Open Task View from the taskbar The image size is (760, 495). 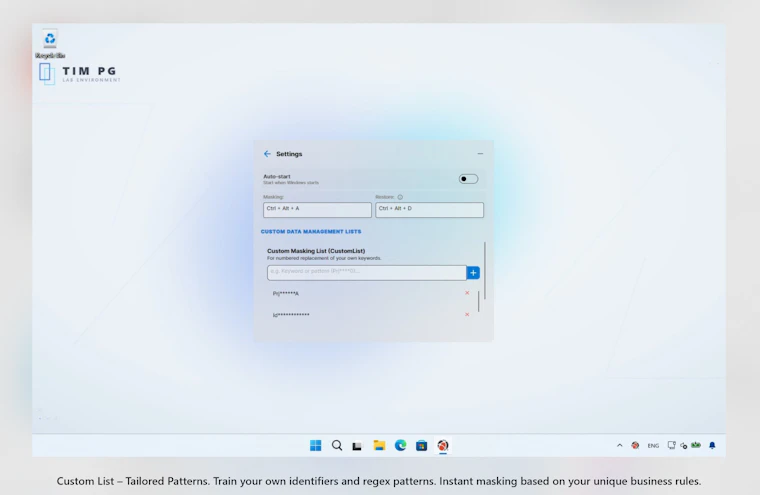tap(357, 446)
